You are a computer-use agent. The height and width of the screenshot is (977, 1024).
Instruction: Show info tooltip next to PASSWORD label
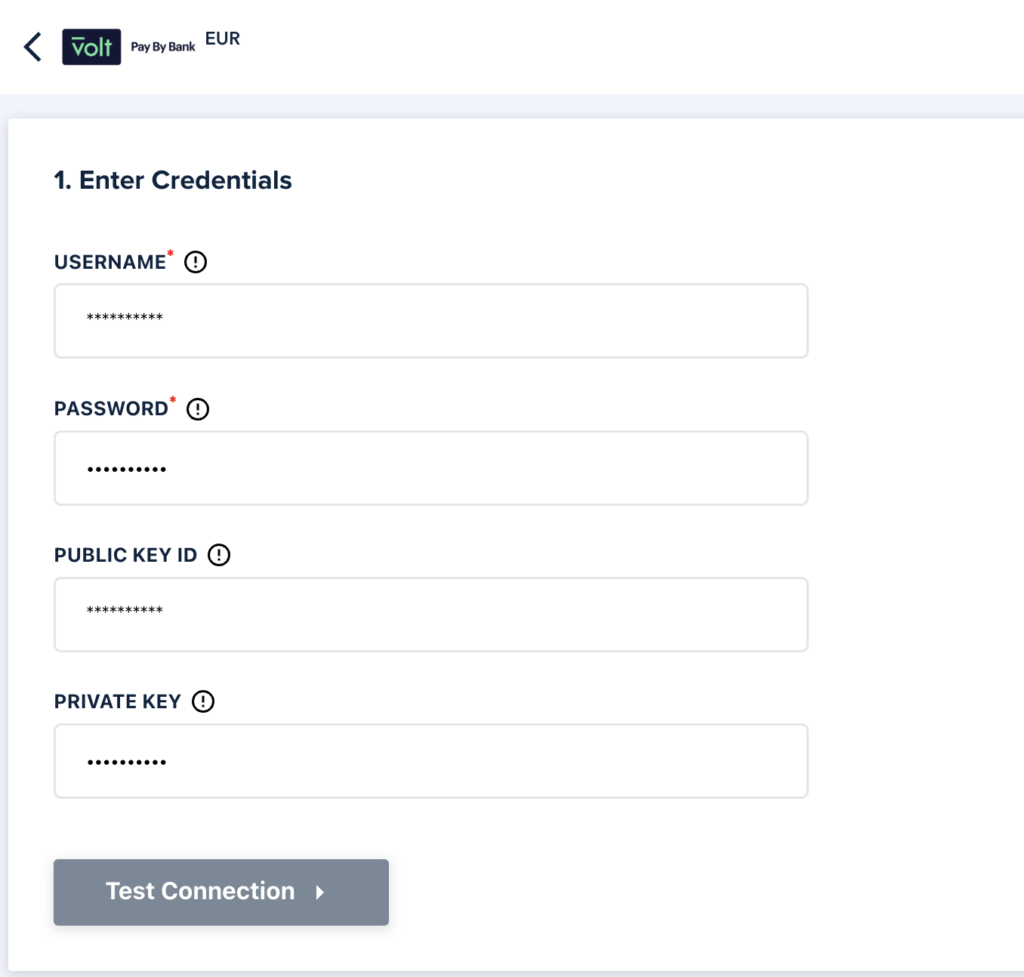tap(198, 409)
